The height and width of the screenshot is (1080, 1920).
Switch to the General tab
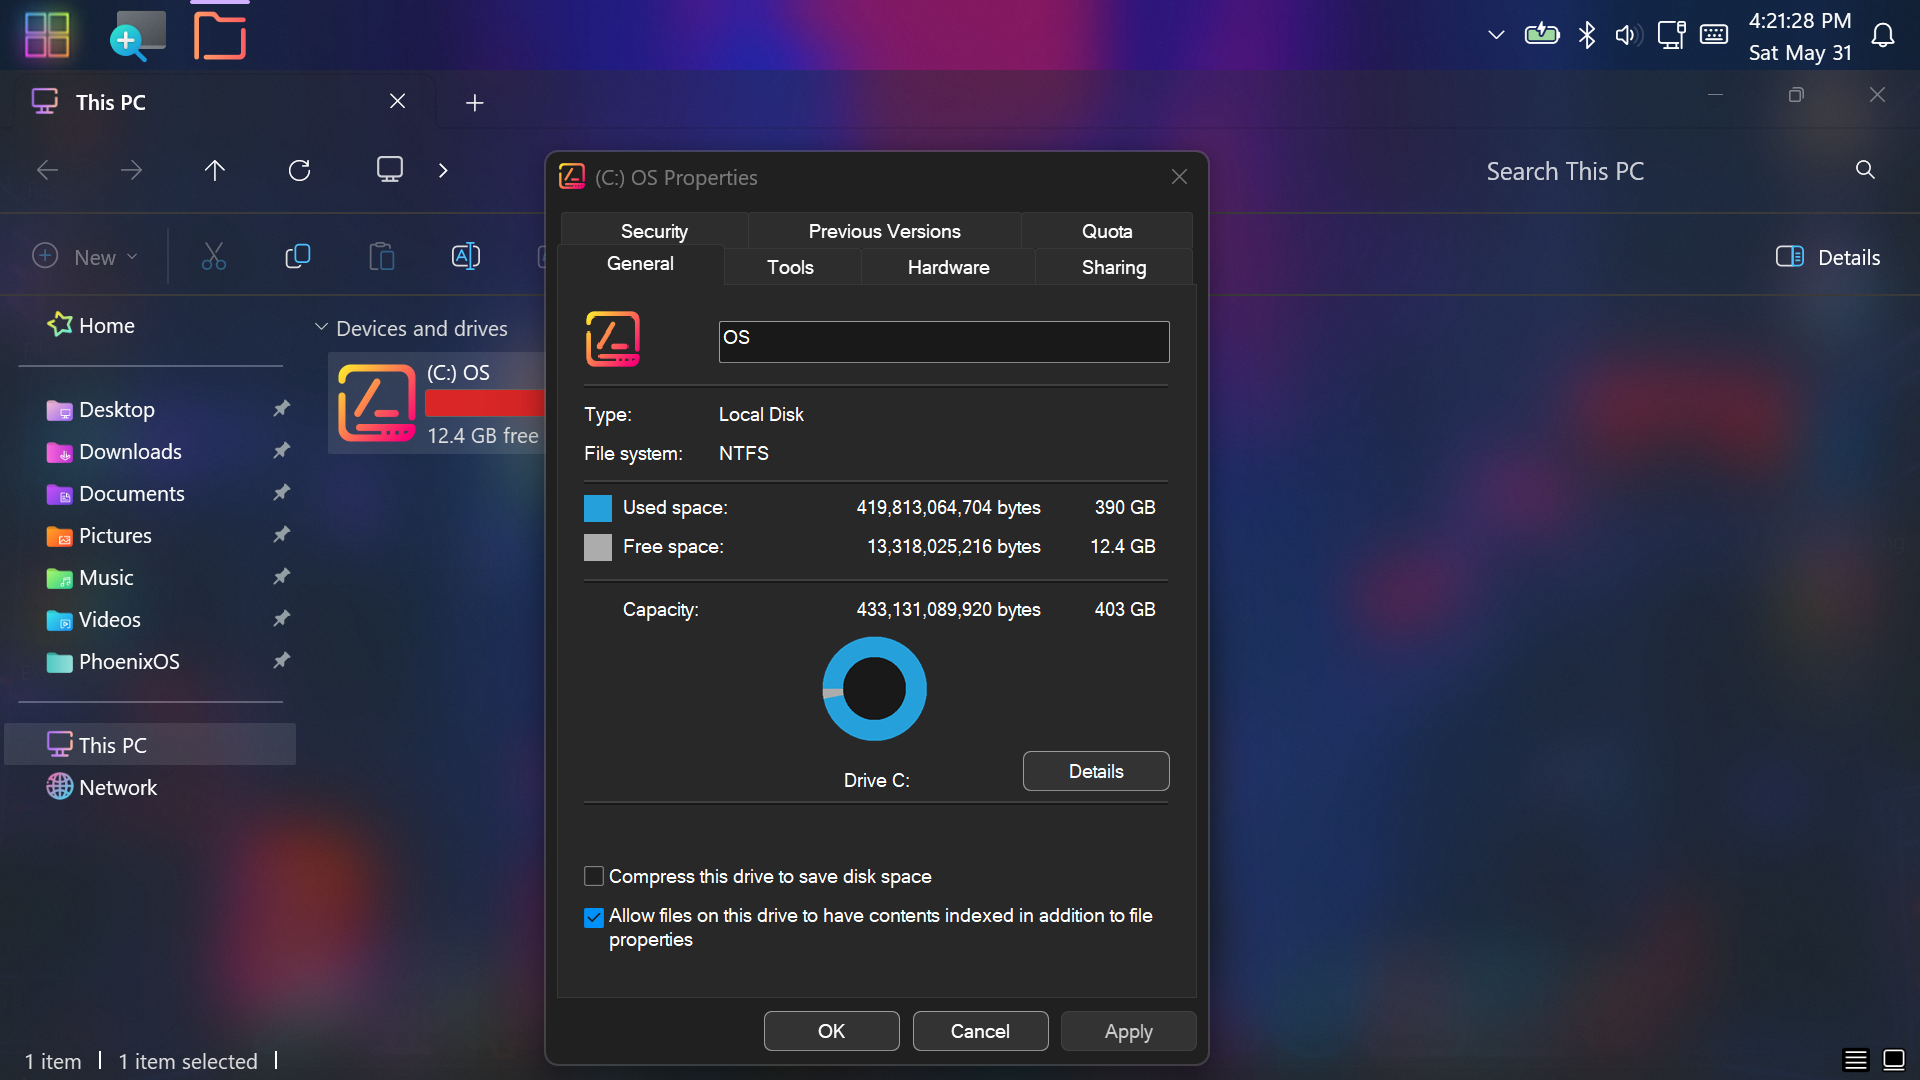(640, 264)
